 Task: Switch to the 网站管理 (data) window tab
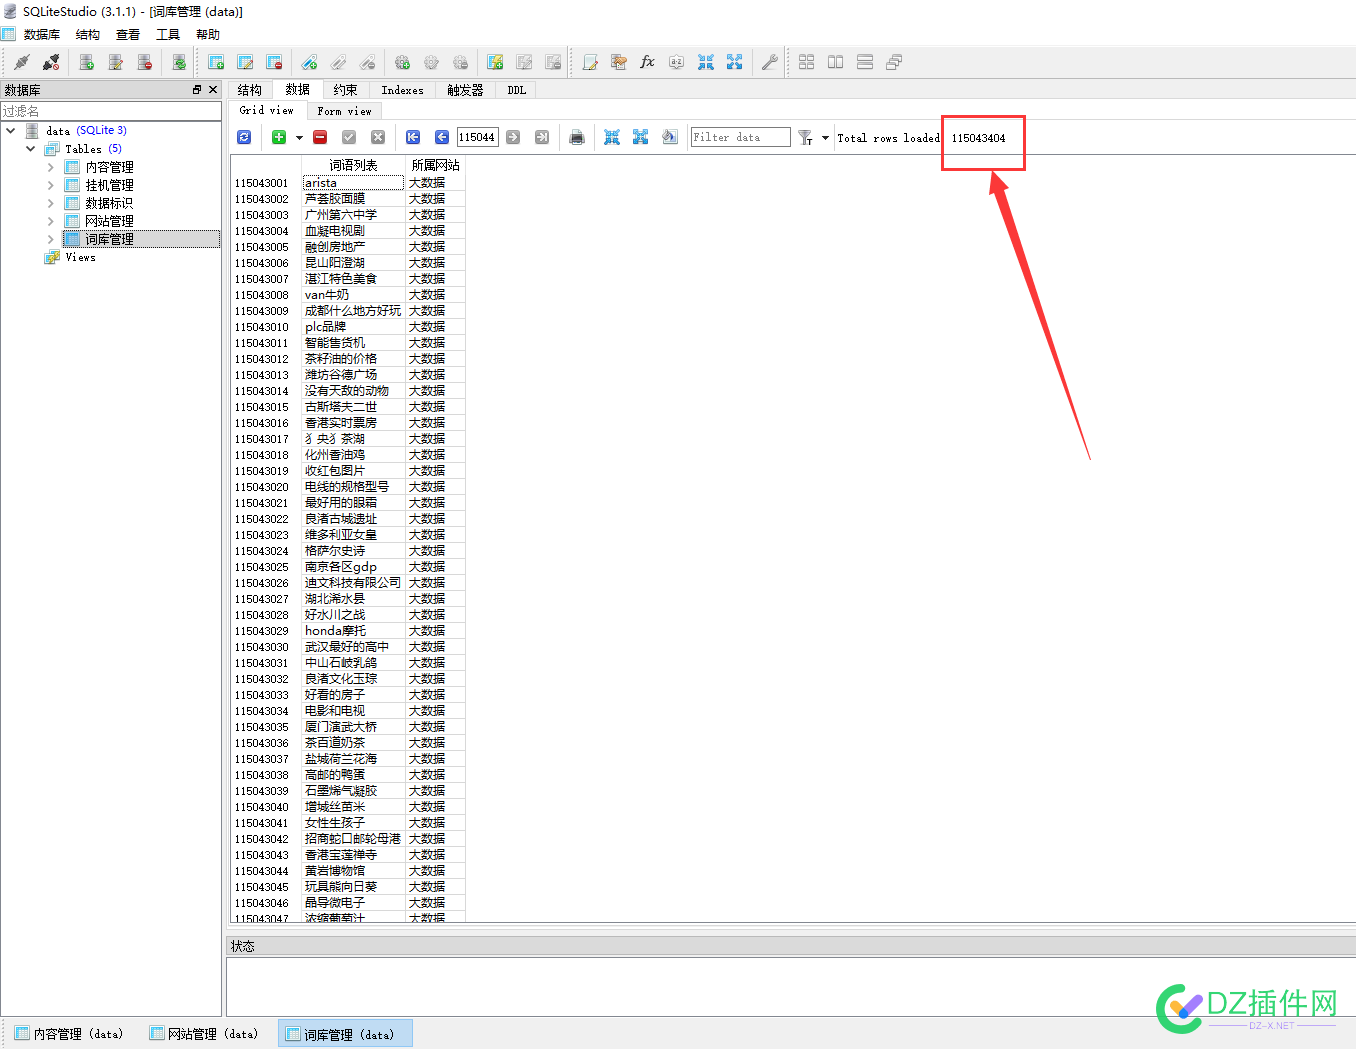tap(204, 1034)
